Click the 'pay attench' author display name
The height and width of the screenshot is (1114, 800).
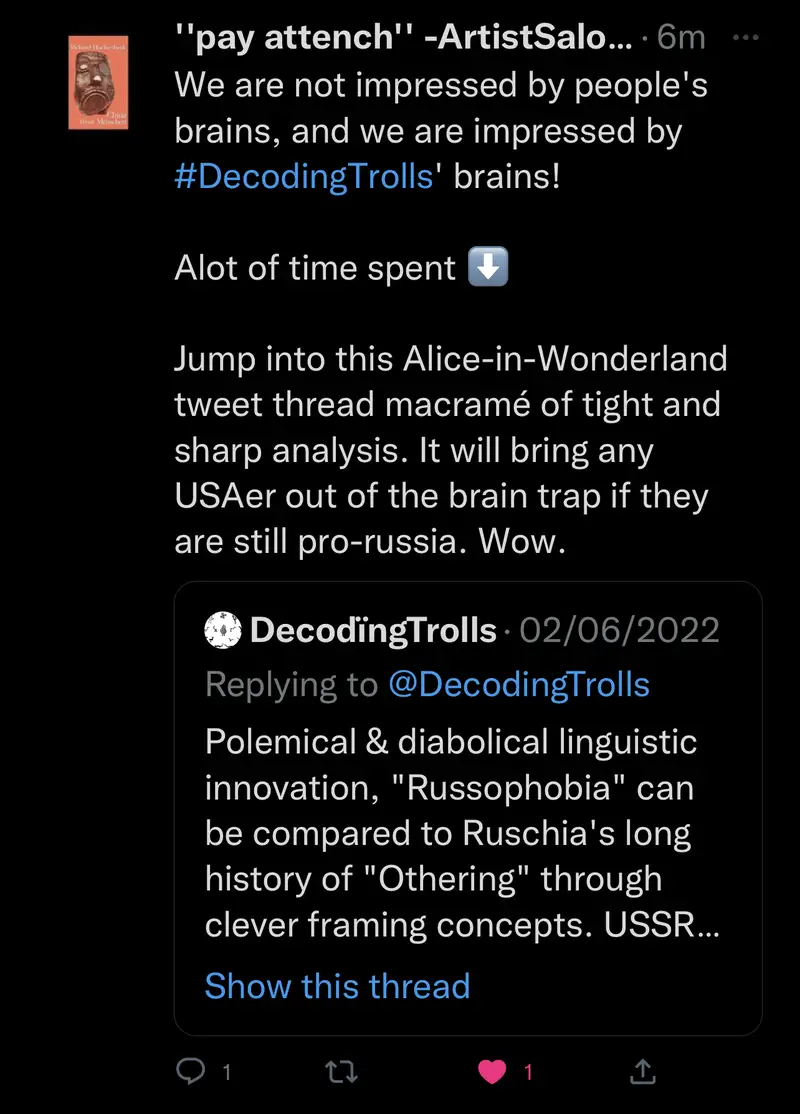403,38
